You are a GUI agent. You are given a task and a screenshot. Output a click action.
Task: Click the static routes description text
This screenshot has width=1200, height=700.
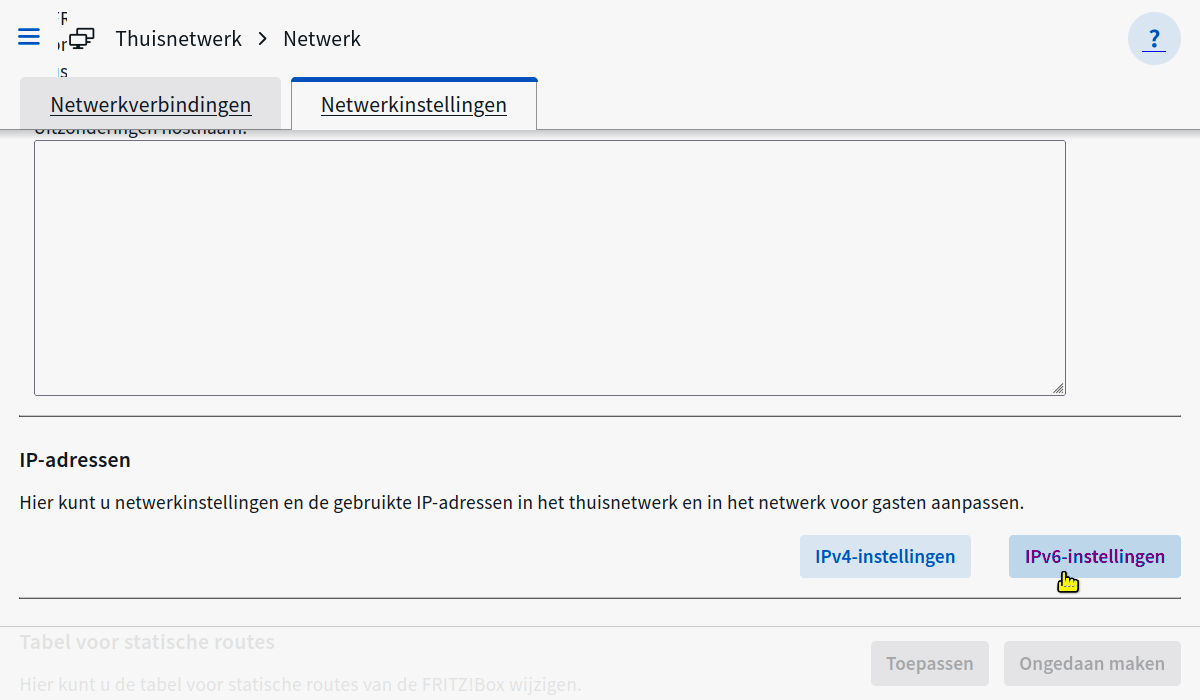click(300, 686)
